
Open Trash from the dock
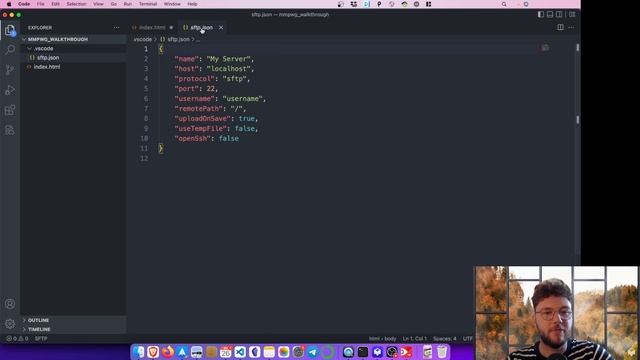point(442,352)
